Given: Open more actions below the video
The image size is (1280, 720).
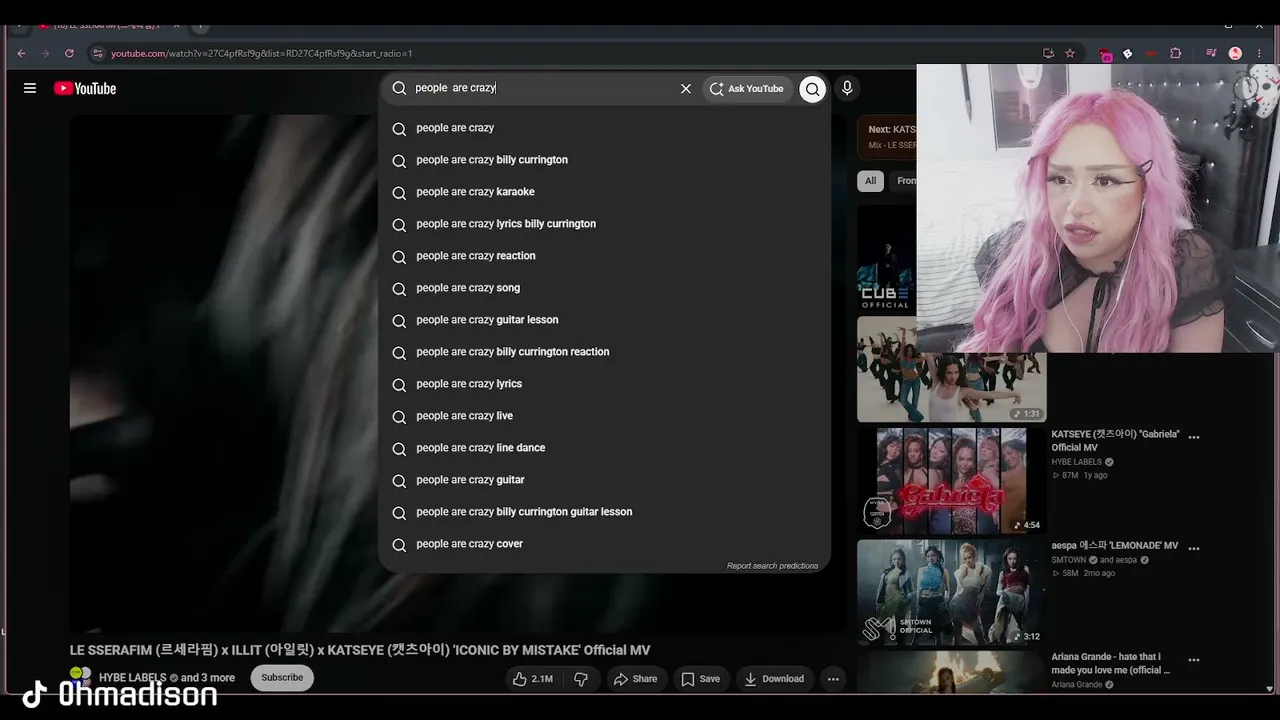Looking at the screenshot, I should coord(833,679).
